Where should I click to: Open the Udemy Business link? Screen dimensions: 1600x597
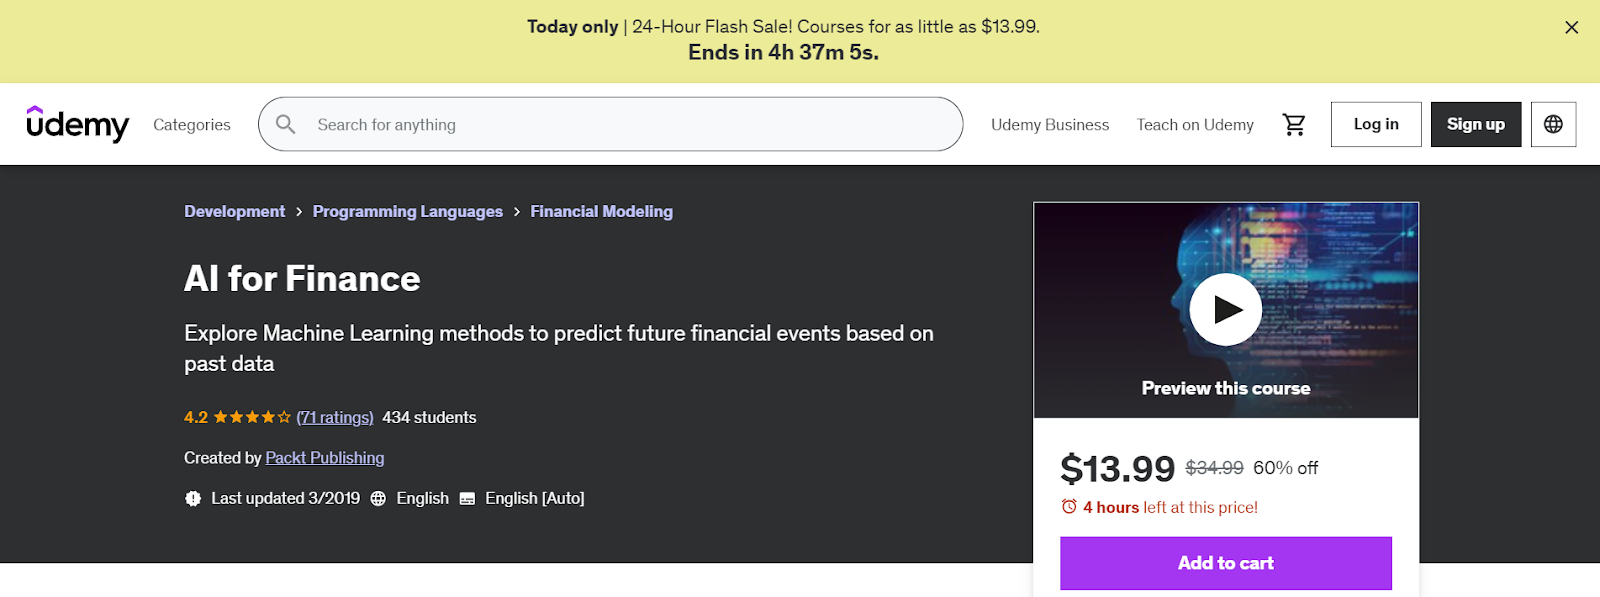[1050, 124]
